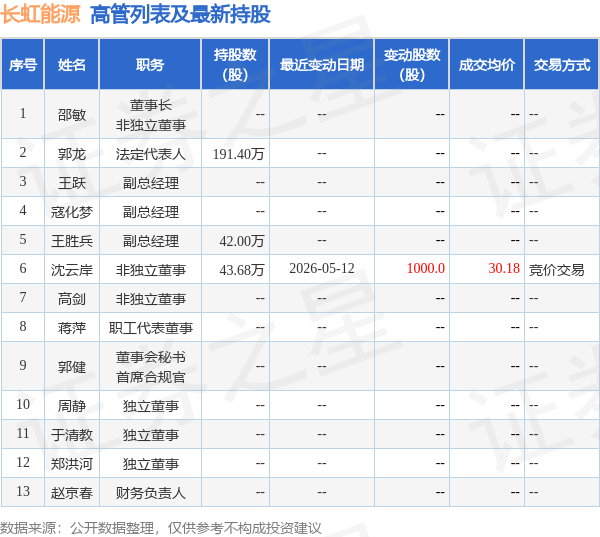Select the 序号 column header
This screenshot has width=600, height=537.
pyautogui.click(x=23, y=64)
